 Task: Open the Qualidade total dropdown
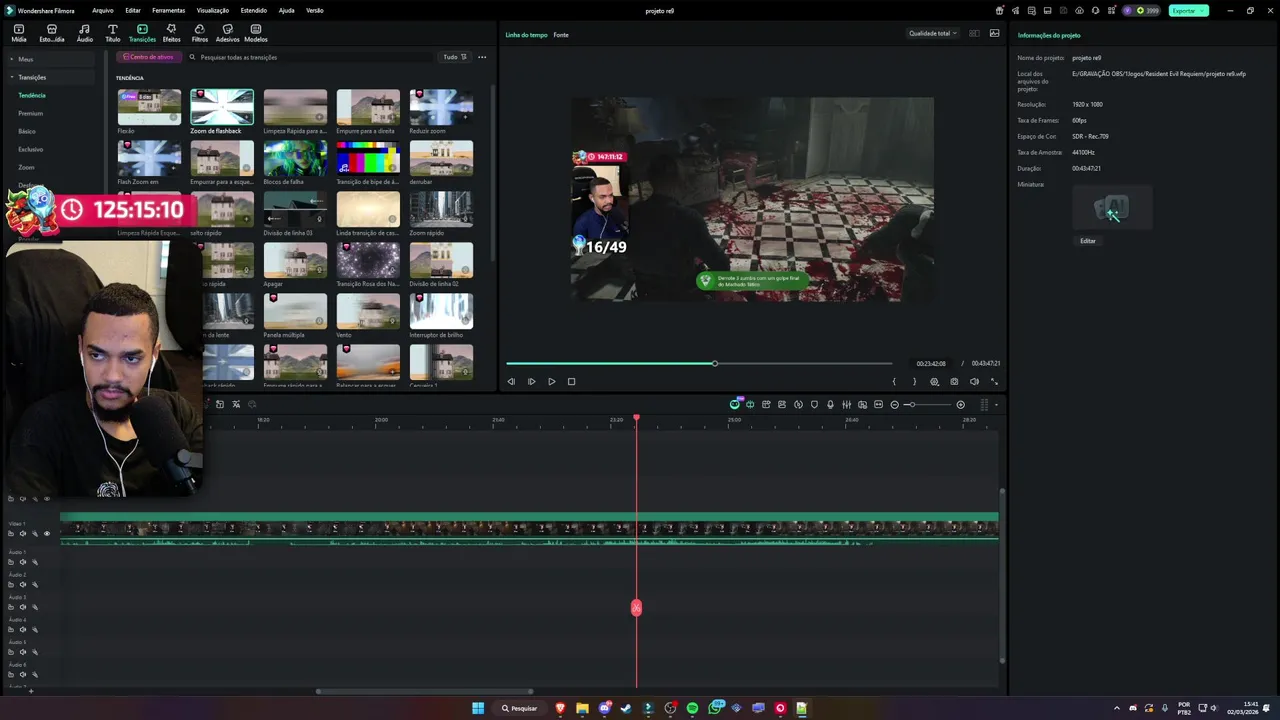point(932,33)
